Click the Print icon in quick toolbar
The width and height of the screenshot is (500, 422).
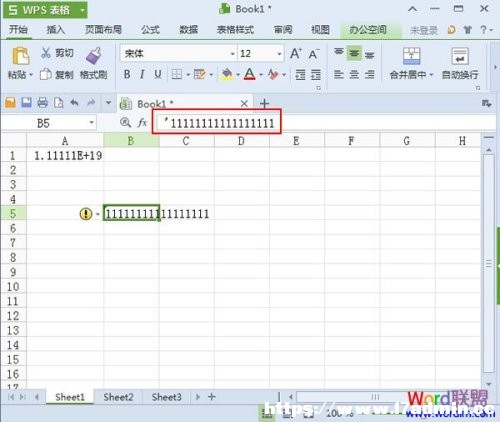coord(42,103)
